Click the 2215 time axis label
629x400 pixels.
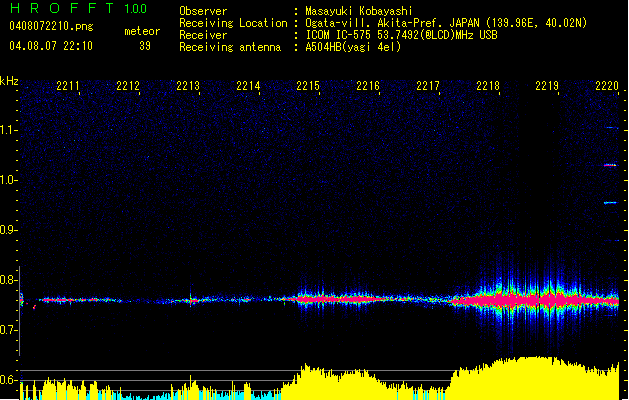[x=308, y=85]
